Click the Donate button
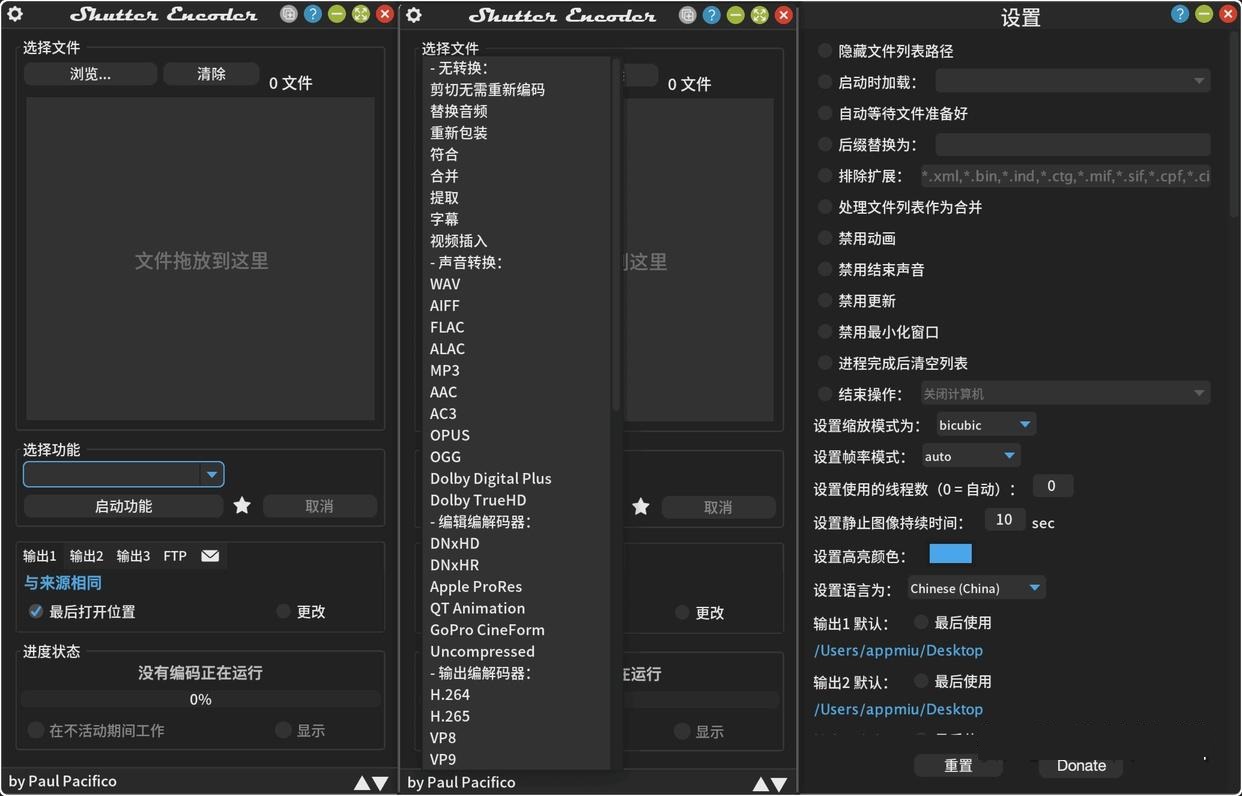The width and height of the screenshot is (1242, 796). click(x=1080, y=766)
